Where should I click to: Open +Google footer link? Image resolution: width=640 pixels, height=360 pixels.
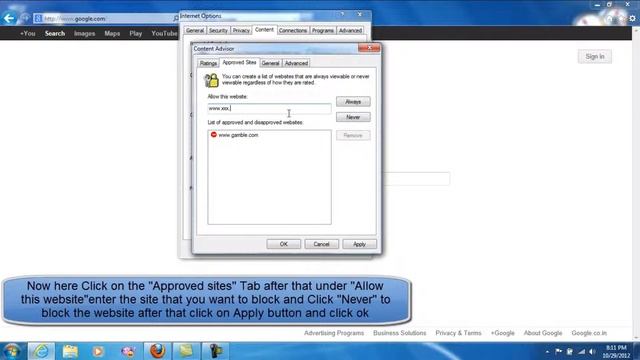[x=502, y=333]
